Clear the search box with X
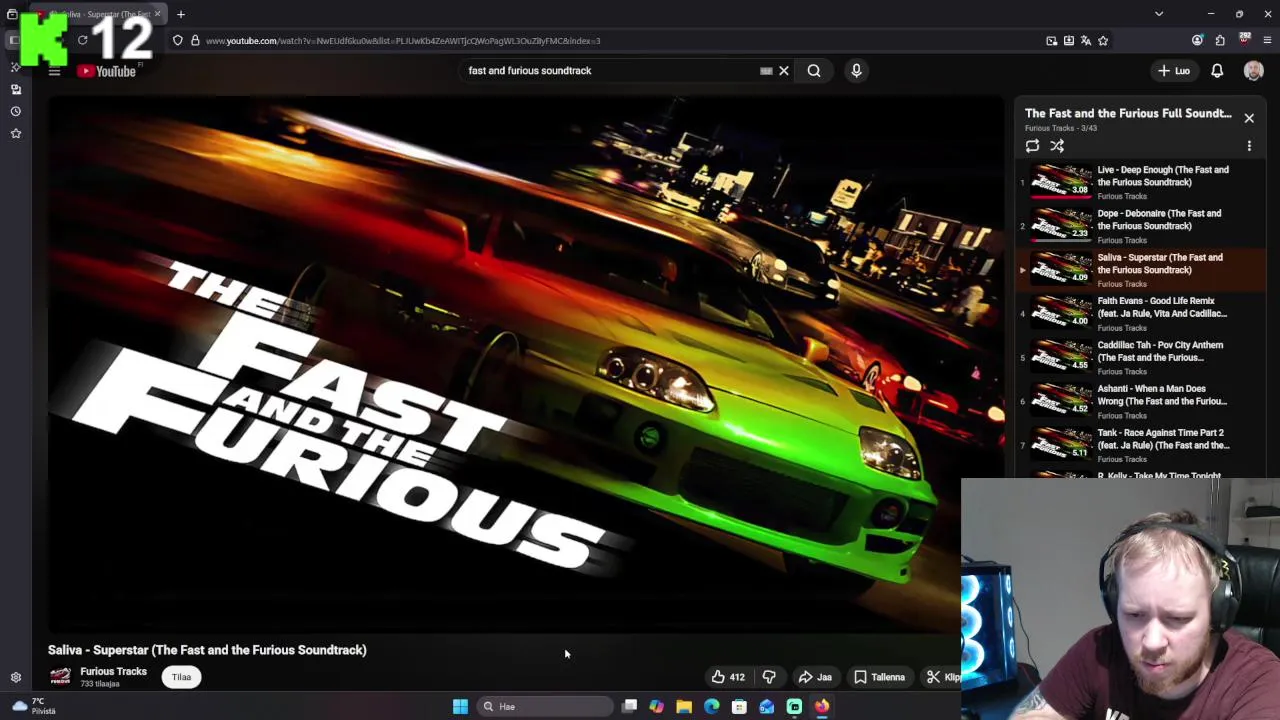 pyautogui.click(x=784, y=71)
